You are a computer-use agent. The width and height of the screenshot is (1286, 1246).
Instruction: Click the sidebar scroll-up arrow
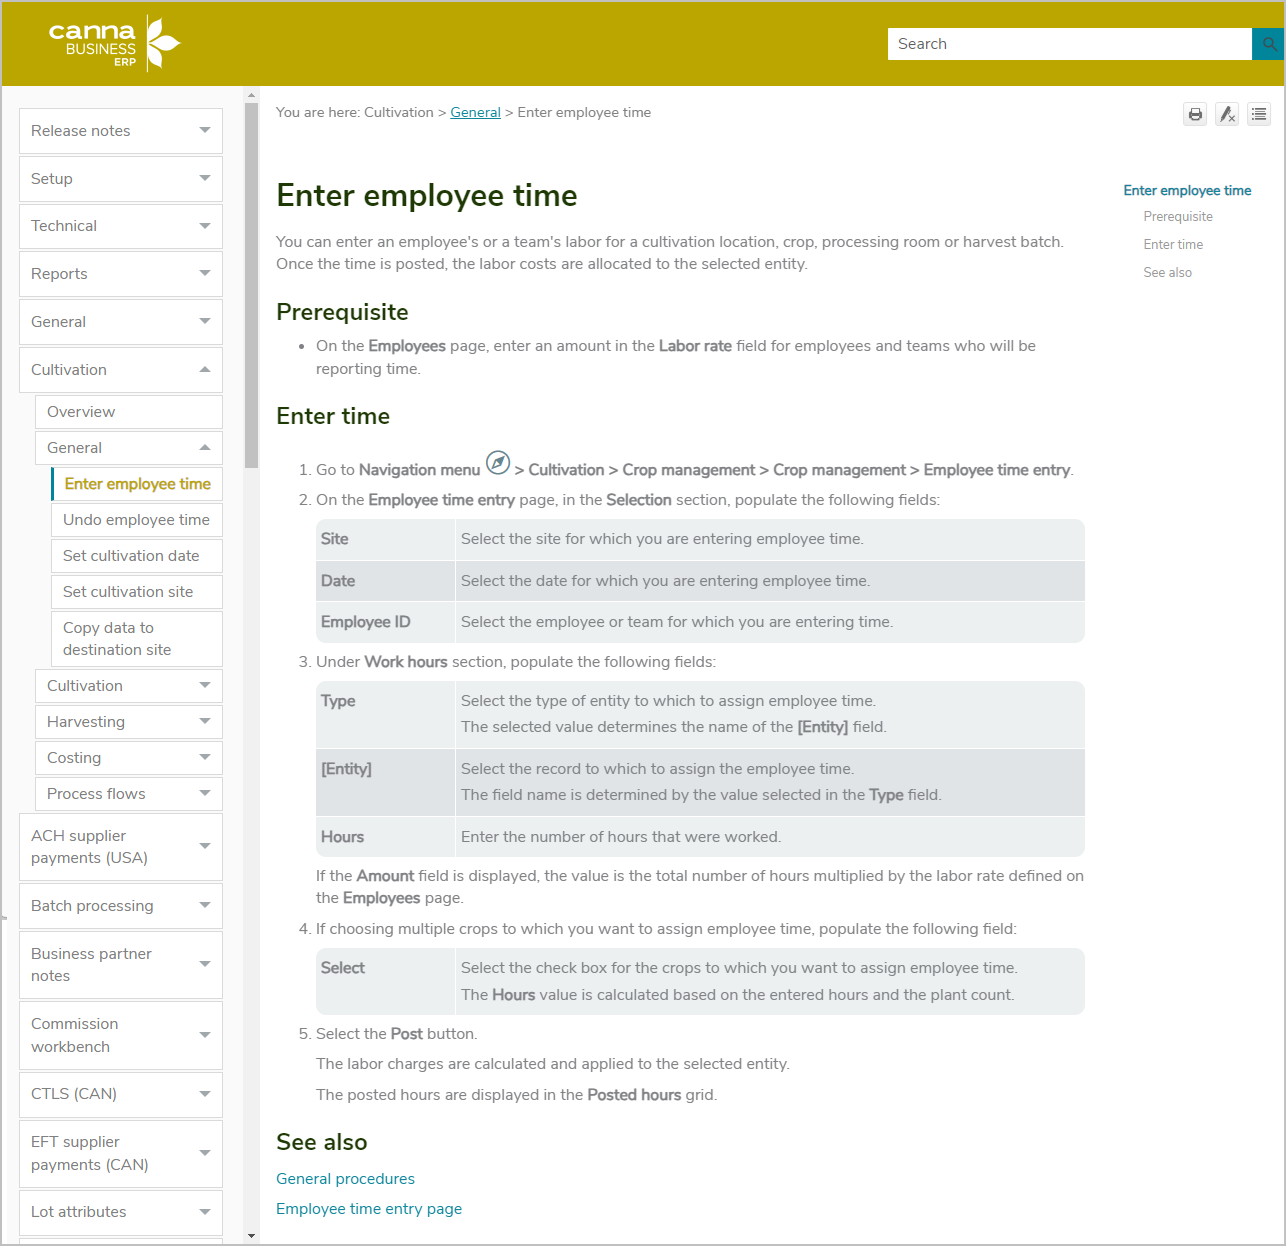tap(251, 96)
